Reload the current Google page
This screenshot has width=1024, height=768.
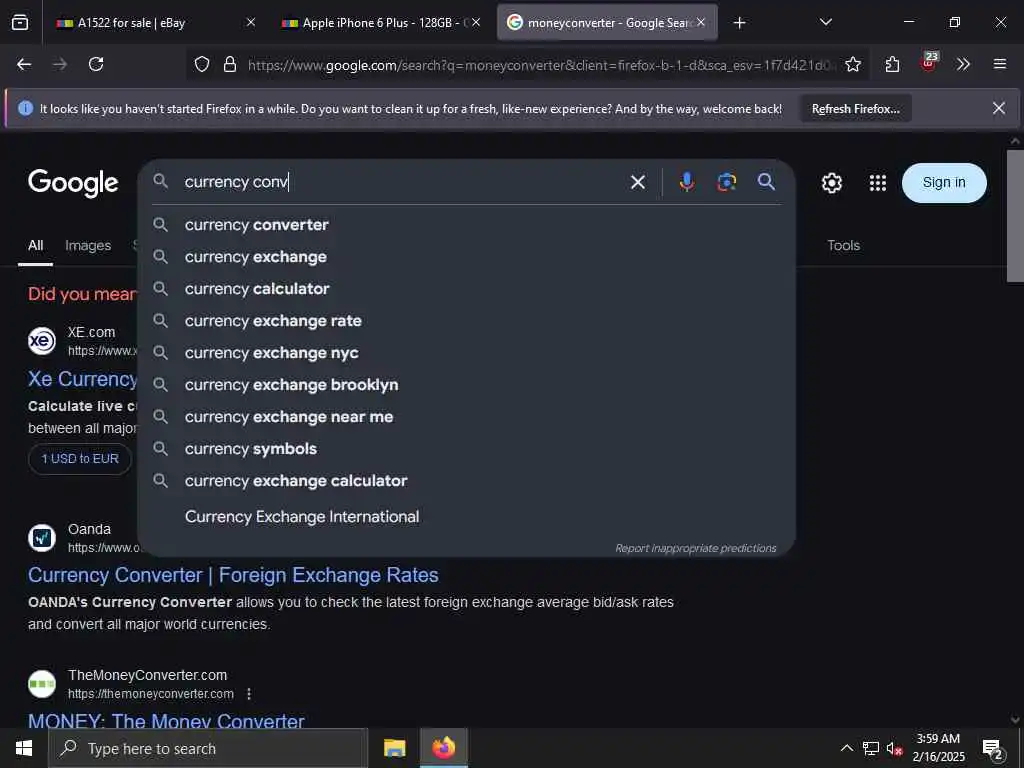click(x=96, y=64)
